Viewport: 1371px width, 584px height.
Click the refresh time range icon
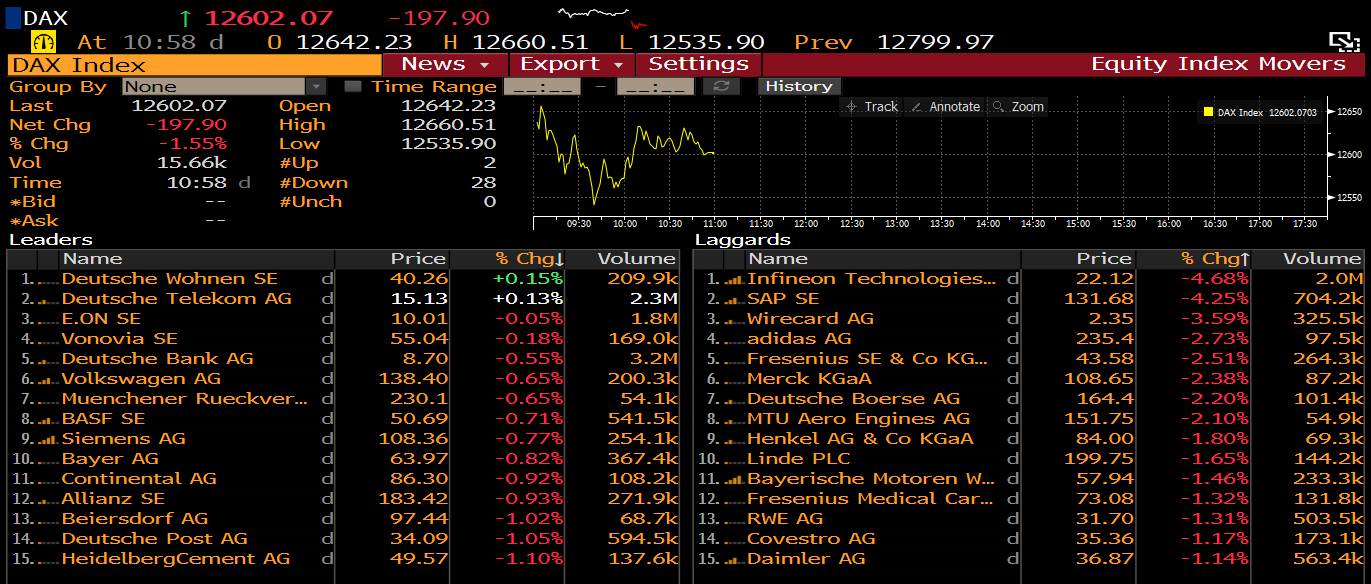720,86
